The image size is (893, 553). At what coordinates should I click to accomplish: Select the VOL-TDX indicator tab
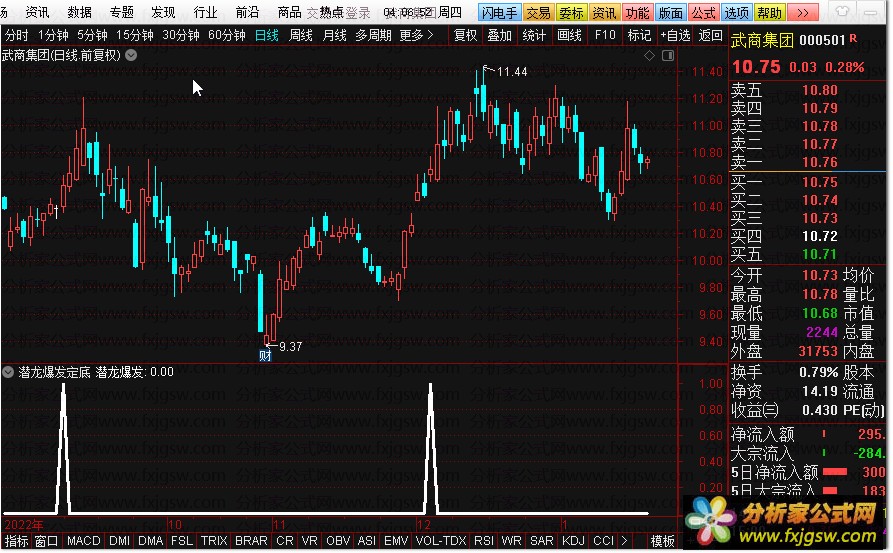pos(441,540)
